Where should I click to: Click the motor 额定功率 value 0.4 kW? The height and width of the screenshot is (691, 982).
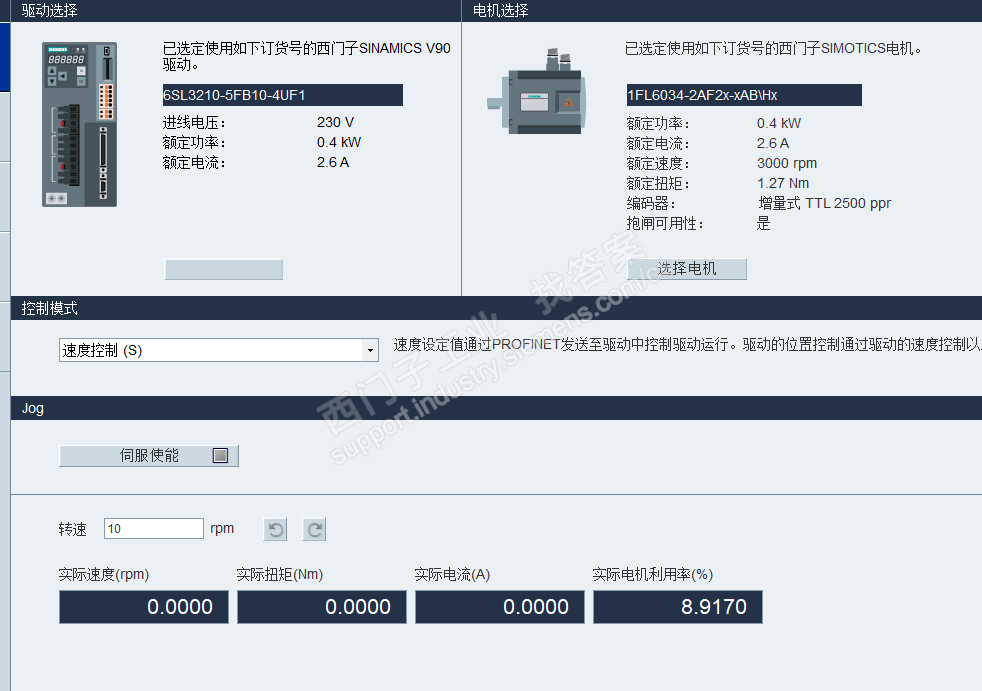pyautogui.click(x=779, y=123)
